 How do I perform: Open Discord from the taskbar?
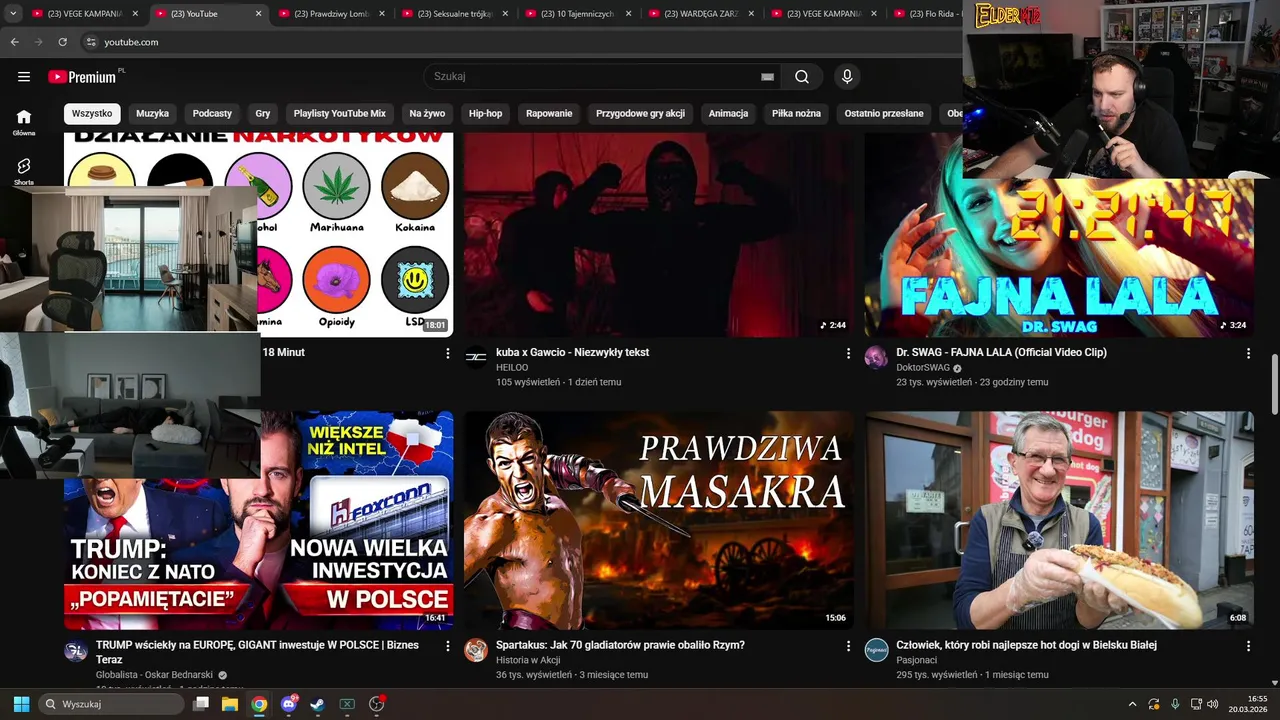[289, 704]
